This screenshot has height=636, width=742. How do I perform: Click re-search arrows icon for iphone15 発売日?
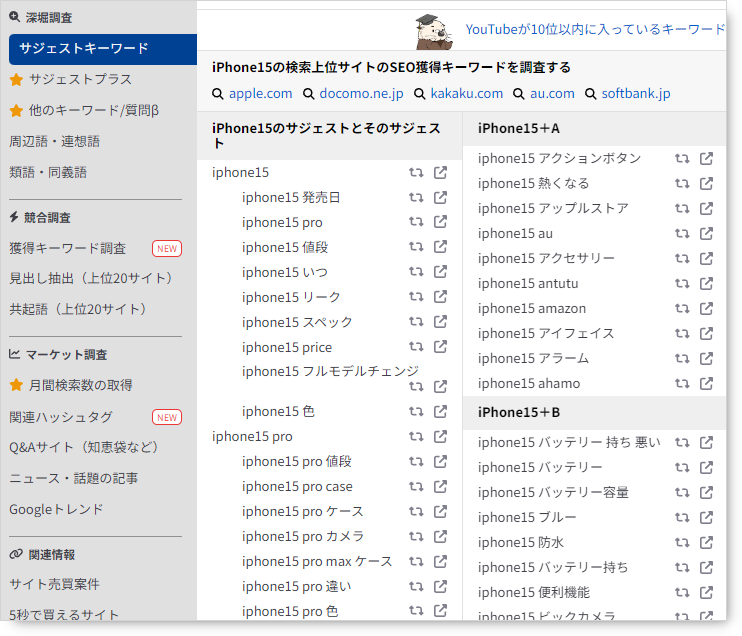coord(416,197)
